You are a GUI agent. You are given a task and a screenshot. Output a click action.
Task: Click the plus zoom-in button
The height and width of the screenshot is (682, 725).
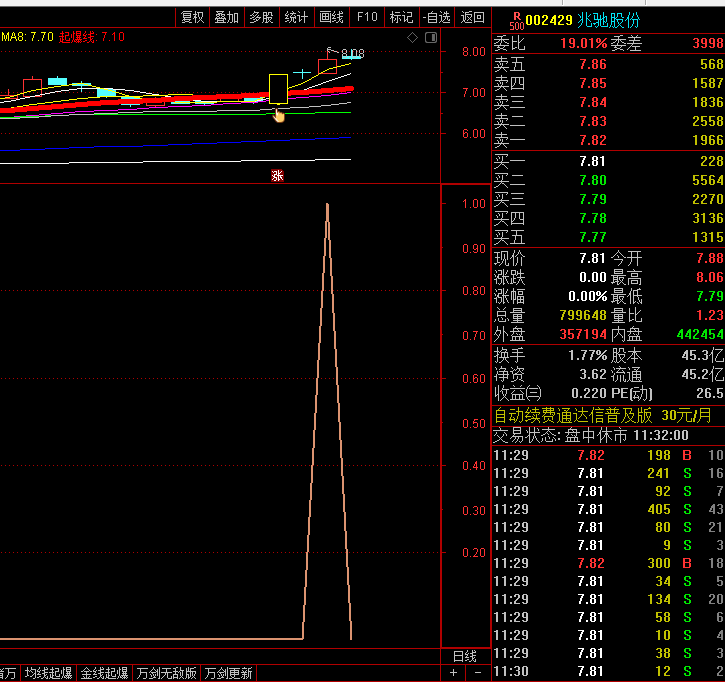453,673
